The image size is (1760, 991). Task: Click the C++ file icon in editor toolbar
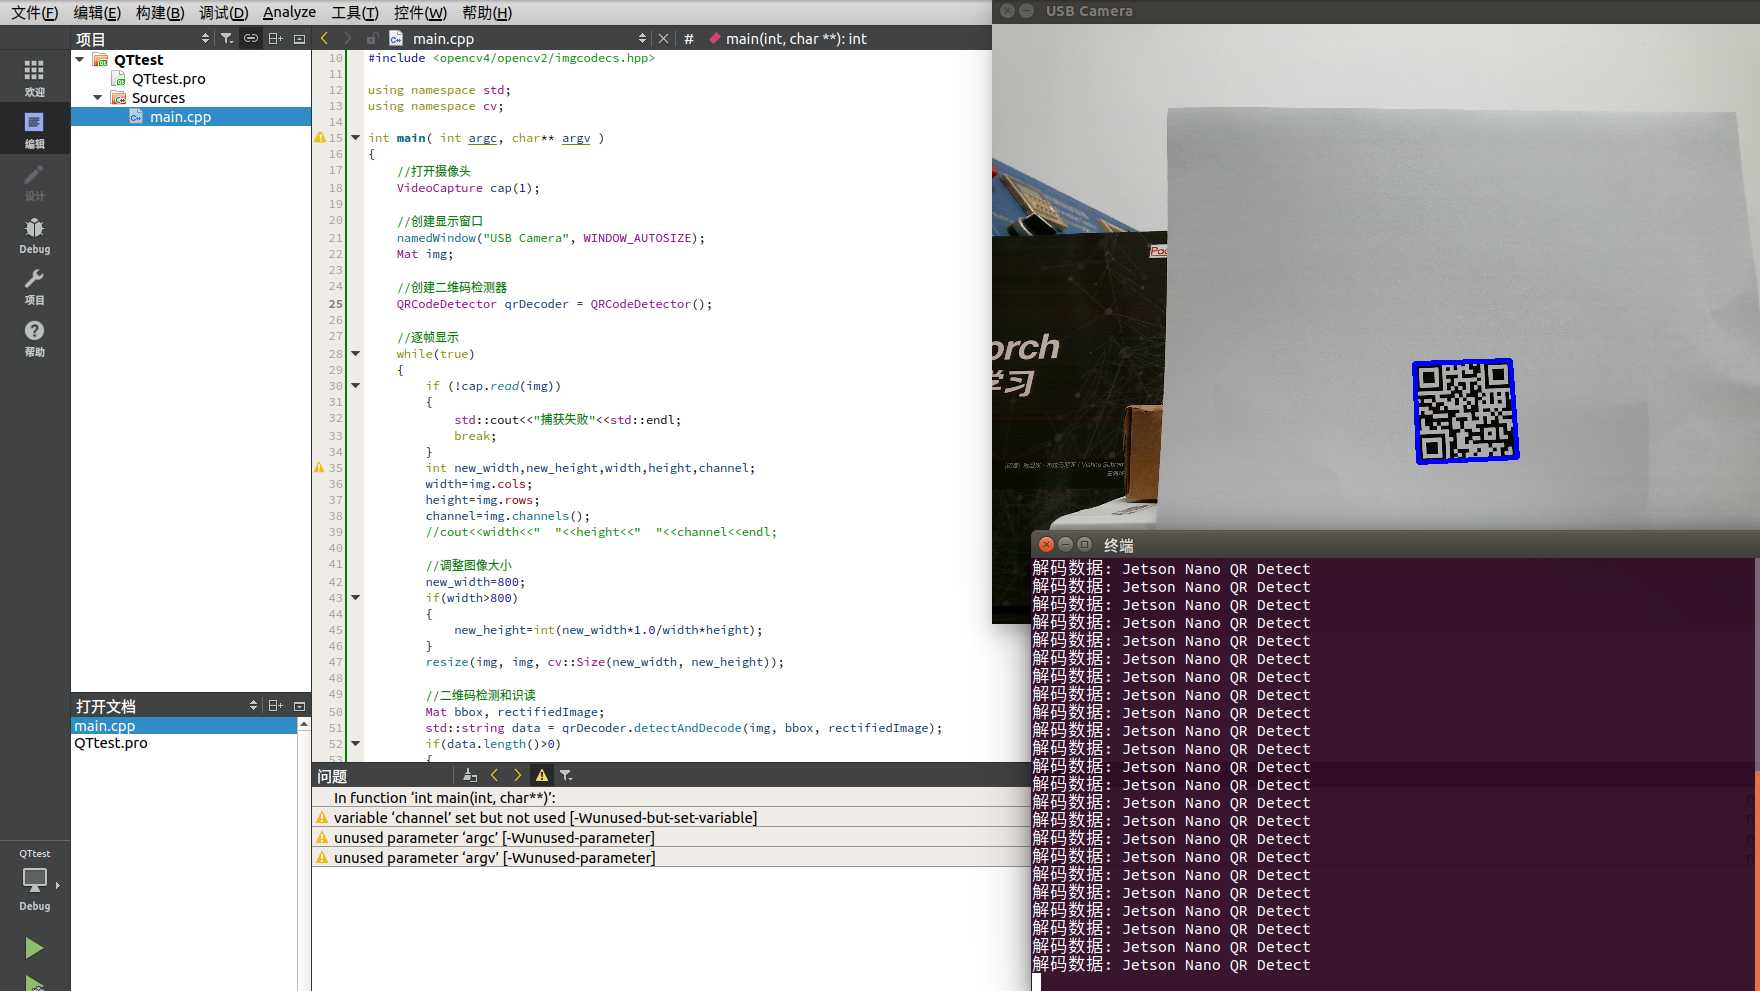(396, 38)
